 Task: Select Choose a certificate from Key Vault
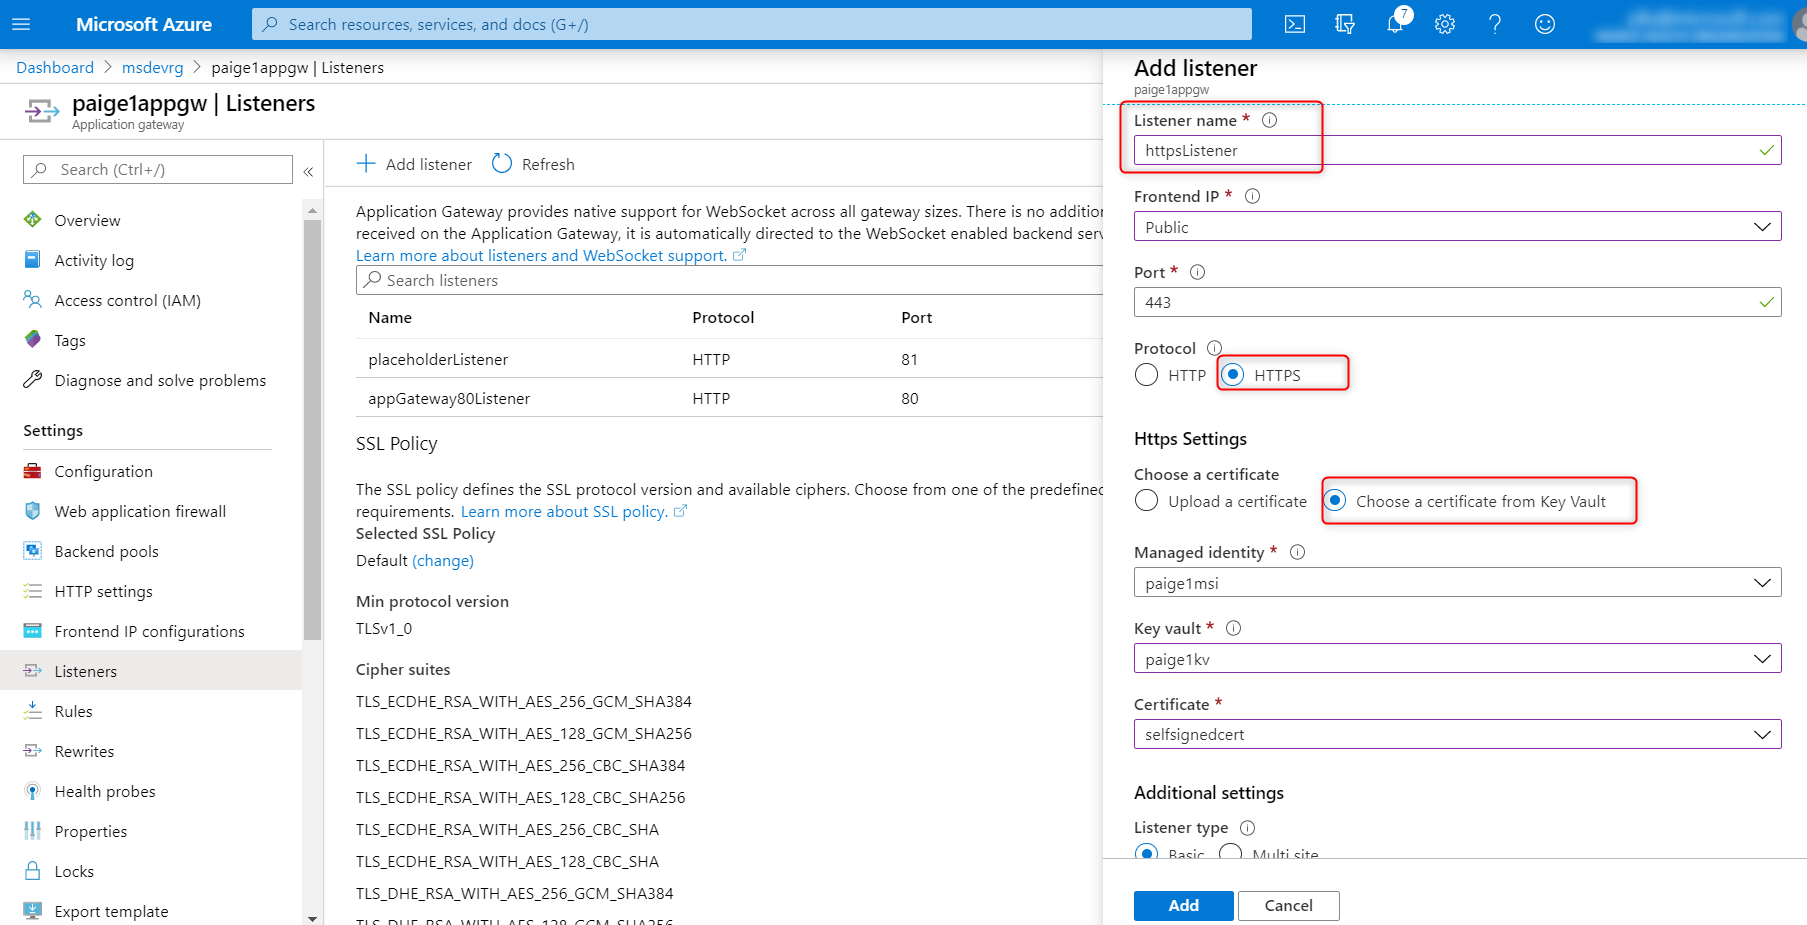[x=1335, y=501]
